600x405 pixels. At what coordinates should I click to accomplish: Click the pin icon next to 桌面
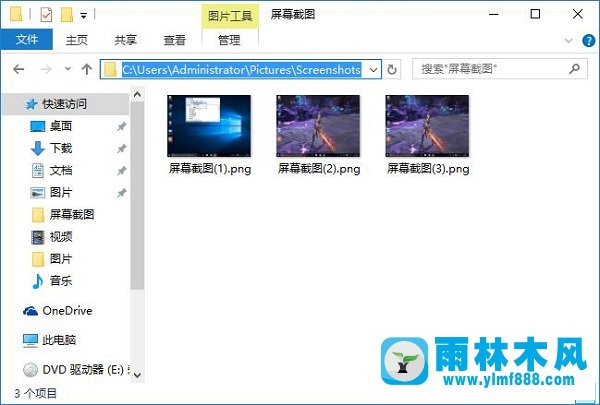[x=122, y=126]
